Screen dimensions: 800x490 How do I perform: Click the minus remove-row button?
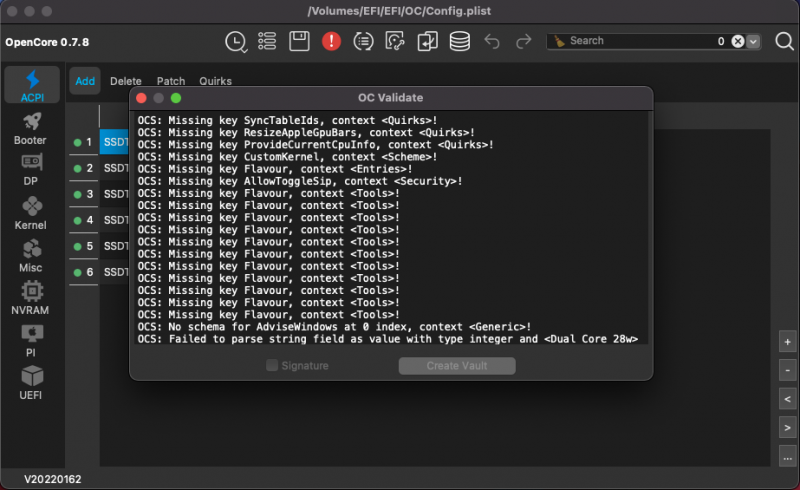point(788,370)
